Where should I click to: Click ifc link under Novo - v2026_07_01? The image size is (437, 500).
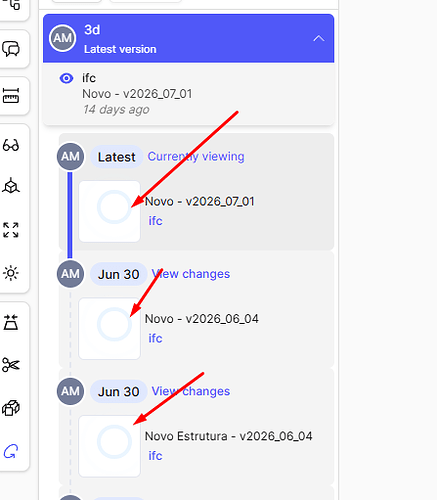pyautogui.click(x=155, y=221)
